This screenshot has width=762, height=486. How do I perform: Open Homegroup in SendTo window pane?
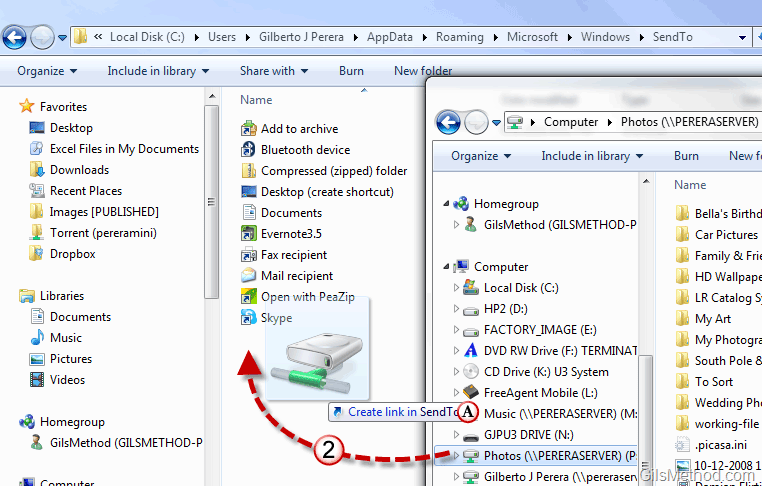pos(62,422)
